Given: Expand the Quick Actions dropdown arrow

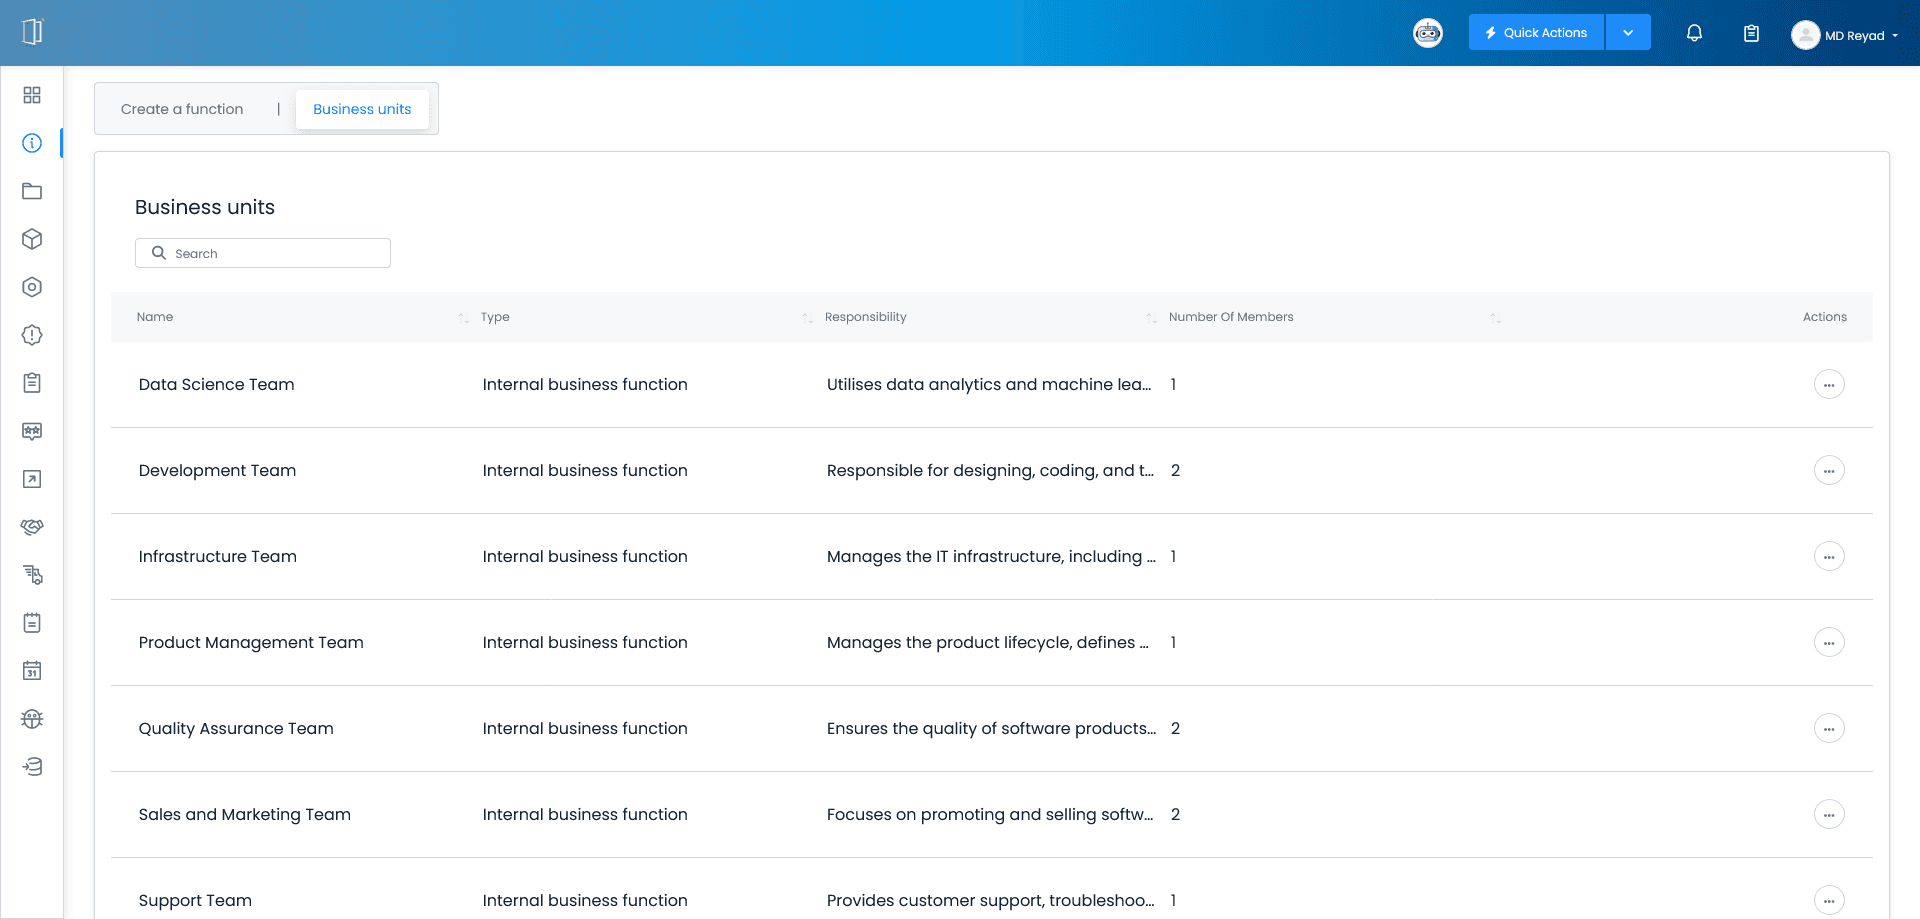Looking at the screenshot, I should click(1628, 33).
